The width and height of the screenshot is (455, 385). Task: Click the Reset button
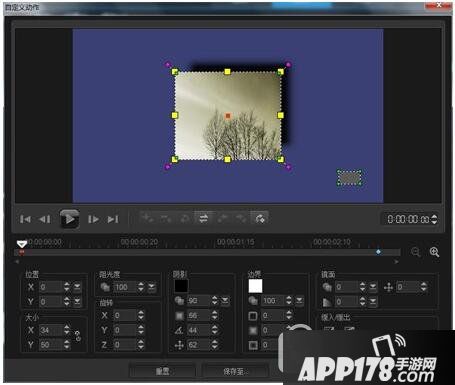[162, 371]
